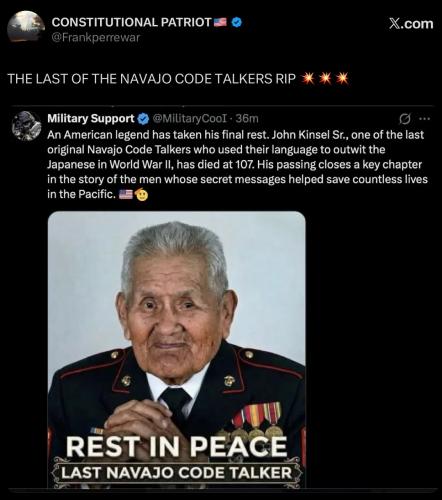This screenshot has width=442, height=500.
Task: Open the three-dot more menu on quoted post
Action: pos(425,119)
